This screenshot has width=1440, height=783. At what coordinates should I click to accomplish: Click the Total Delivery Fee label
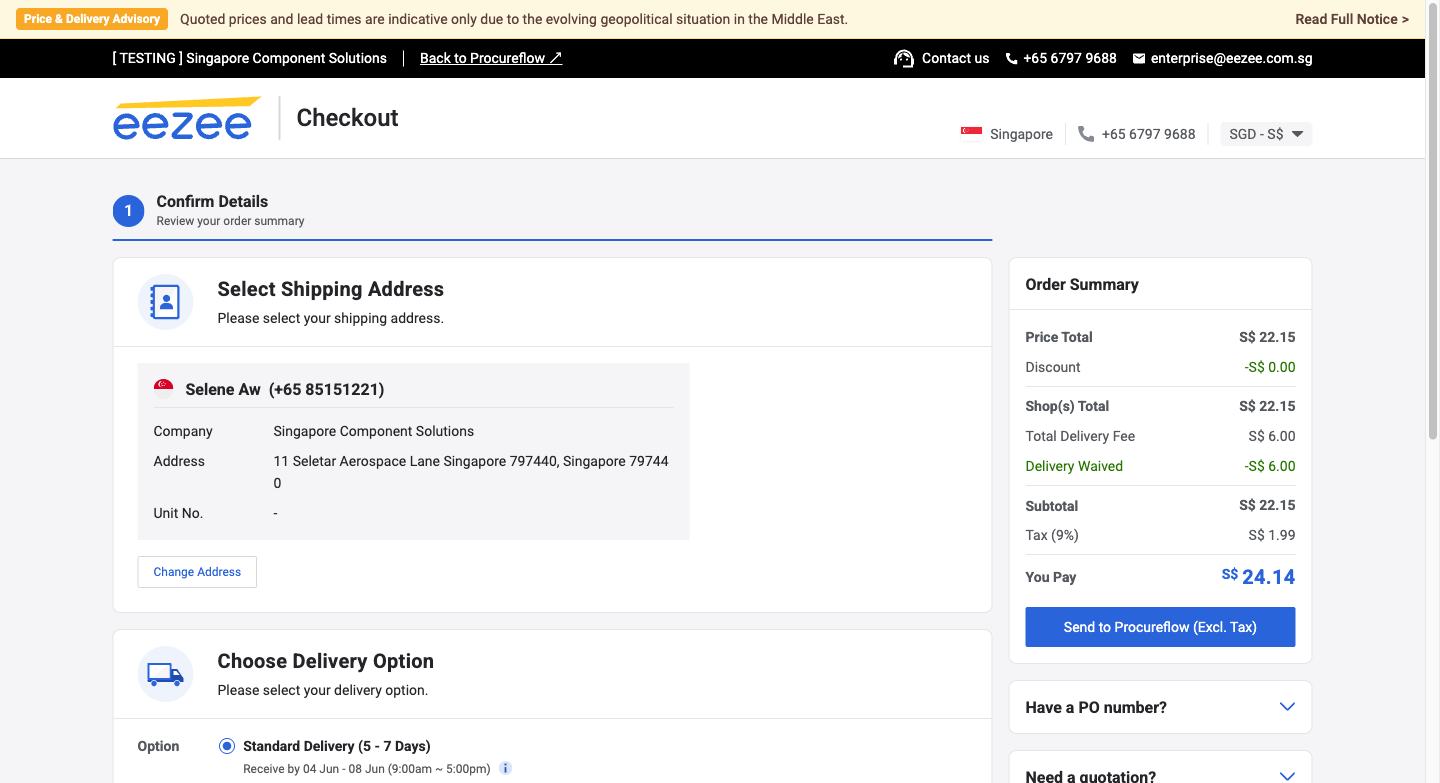(x=1080, y=436)
